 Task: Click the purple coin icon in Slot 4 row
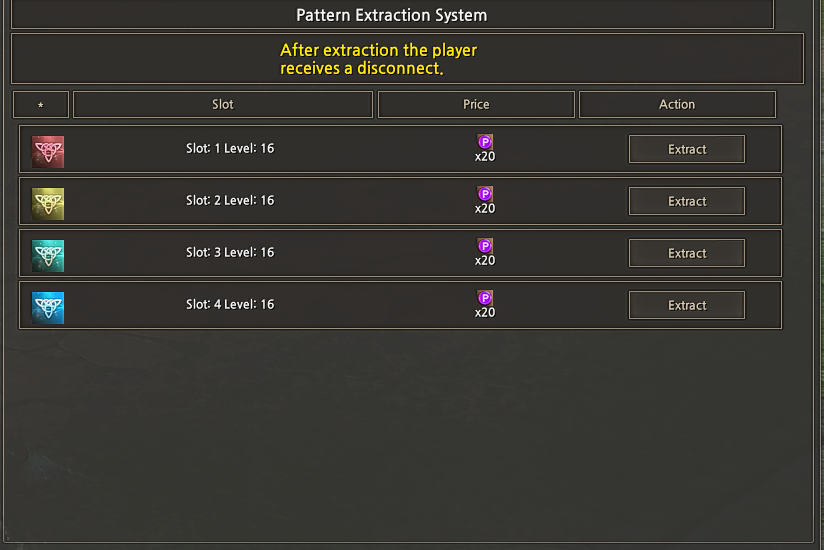coord(485,298)
